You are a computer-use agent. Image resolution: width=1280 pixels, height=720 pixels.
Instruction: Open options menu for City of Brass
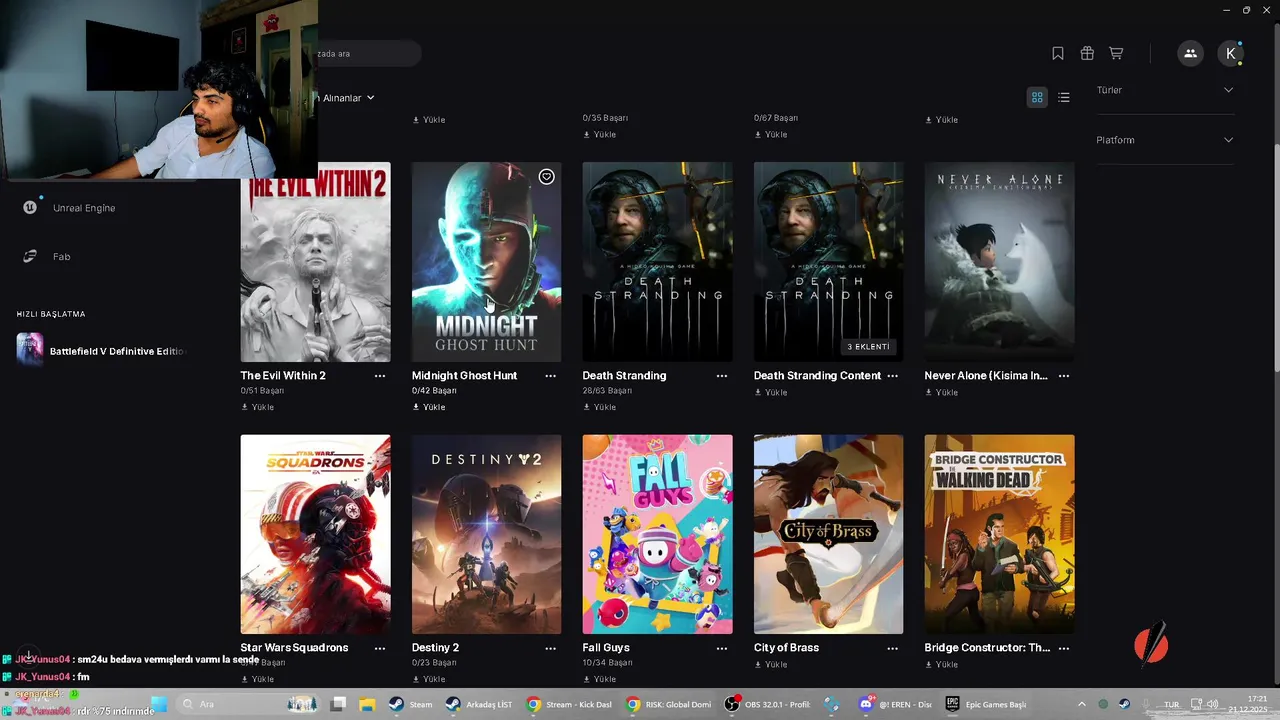[x=893, y=648]
